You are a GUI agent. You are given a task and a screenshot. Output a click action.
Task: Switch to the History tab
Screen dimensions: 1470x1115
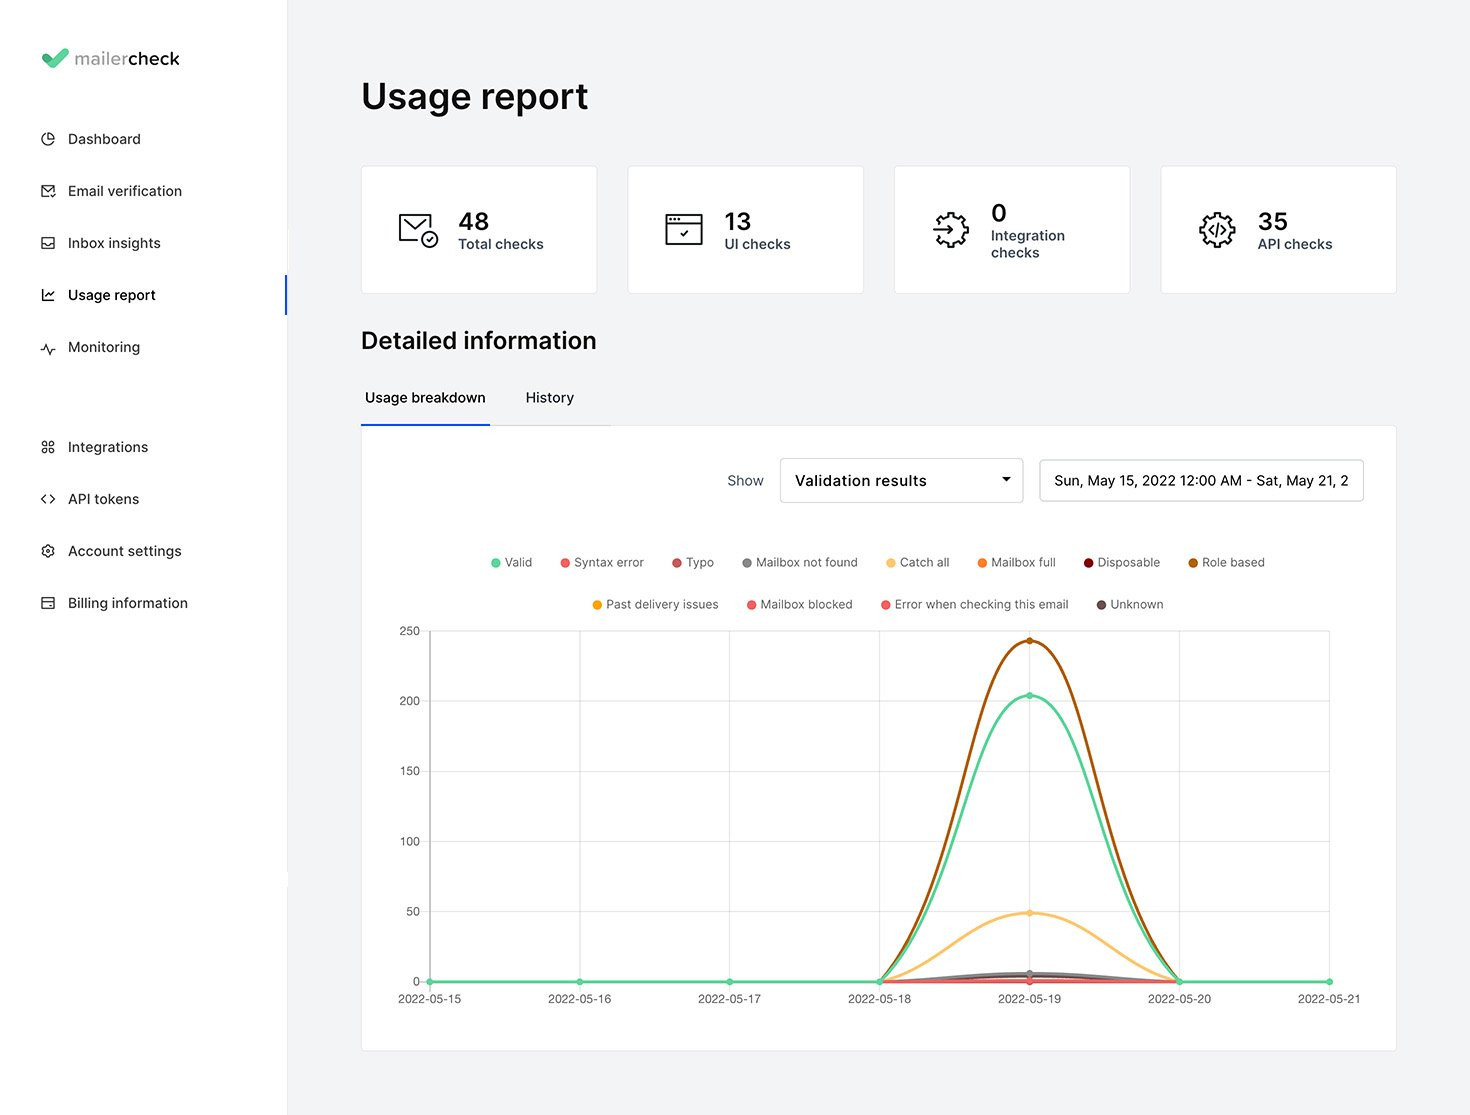[x=550, y=398]
